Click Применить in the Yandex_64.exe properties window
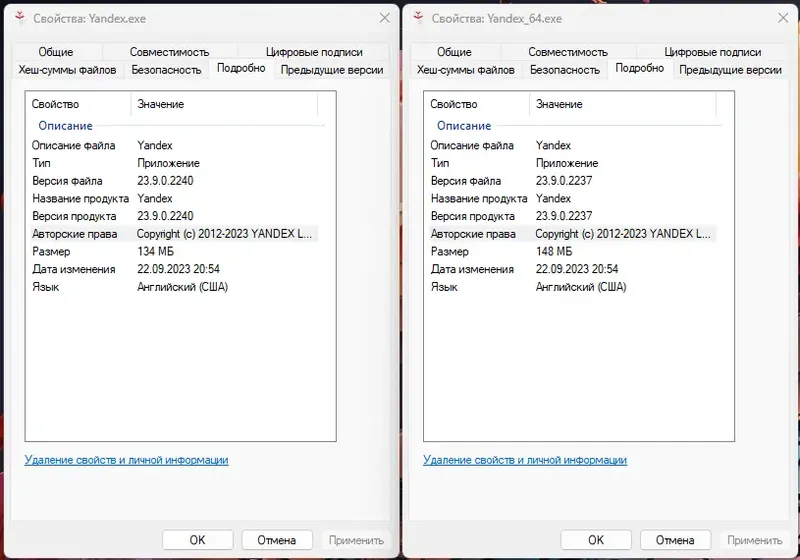This screenshot has width=800, height=560. click(x=755, y=540)
